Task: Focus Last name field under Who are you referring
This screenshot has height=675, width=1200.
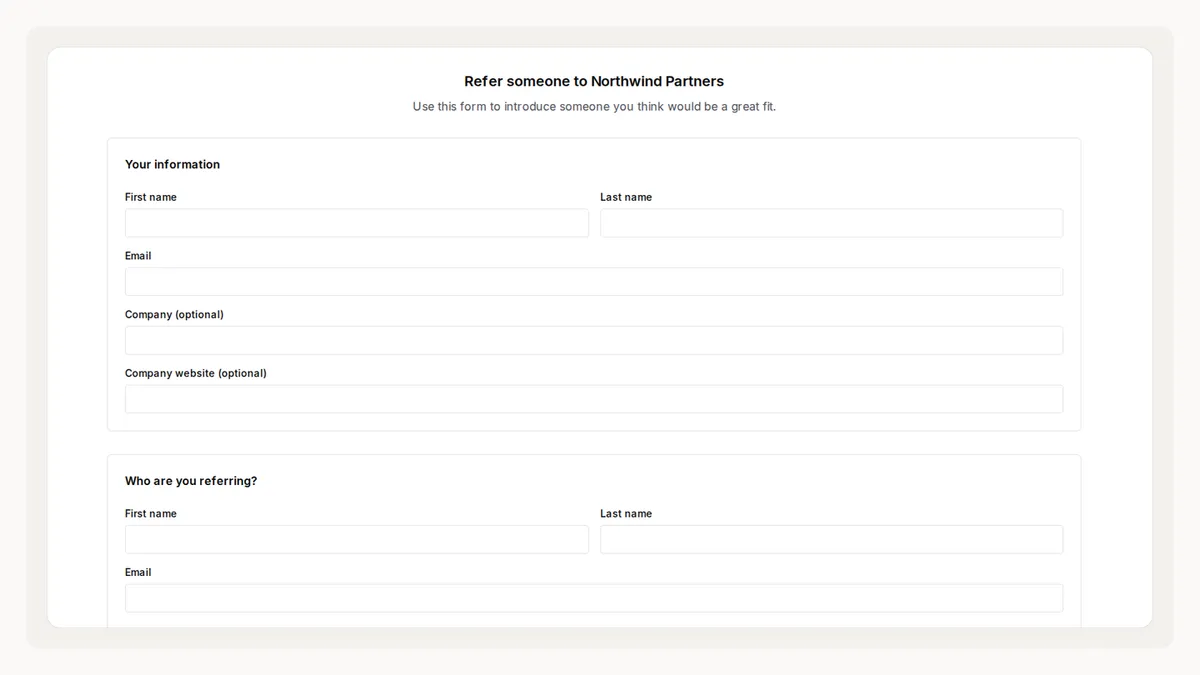Action: 831,539
